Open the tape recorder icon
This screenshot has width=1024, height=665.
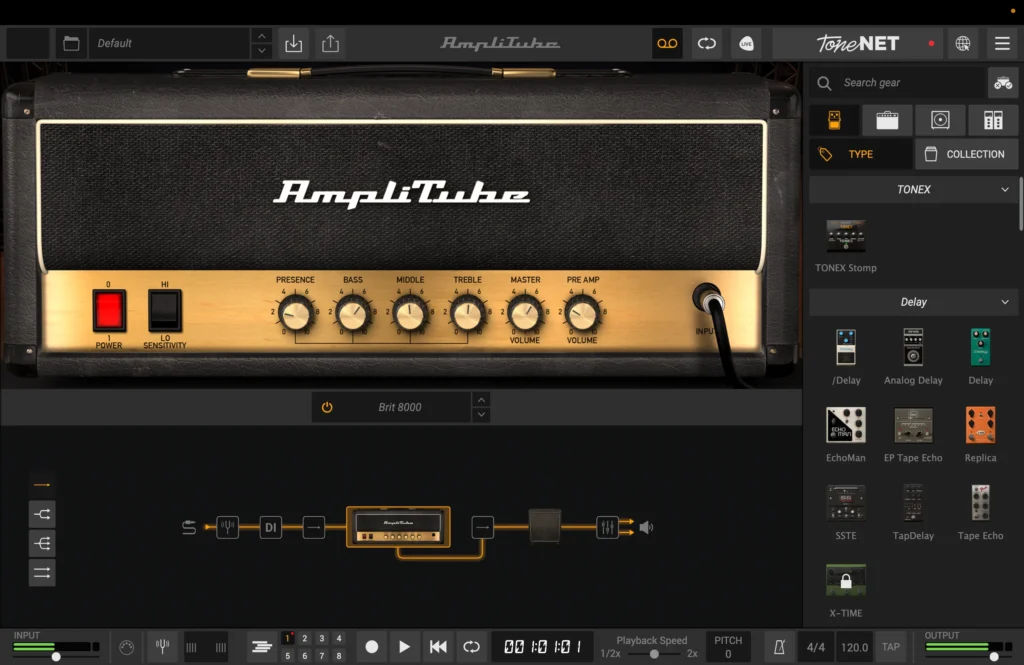pyautogui.click(x=667, y=44)
